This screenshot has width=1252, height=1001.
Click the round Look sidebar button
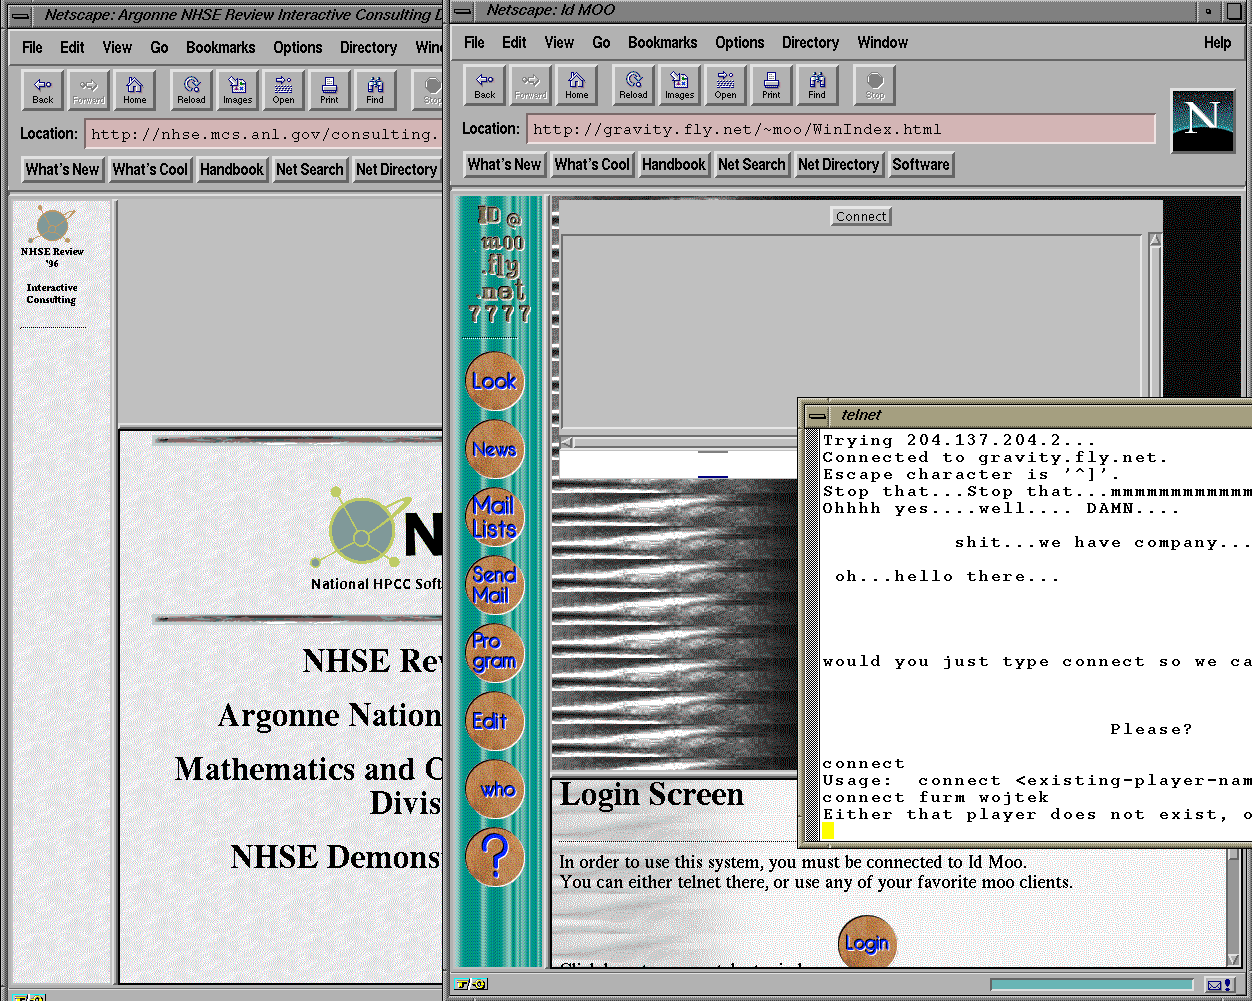point(494,381)
